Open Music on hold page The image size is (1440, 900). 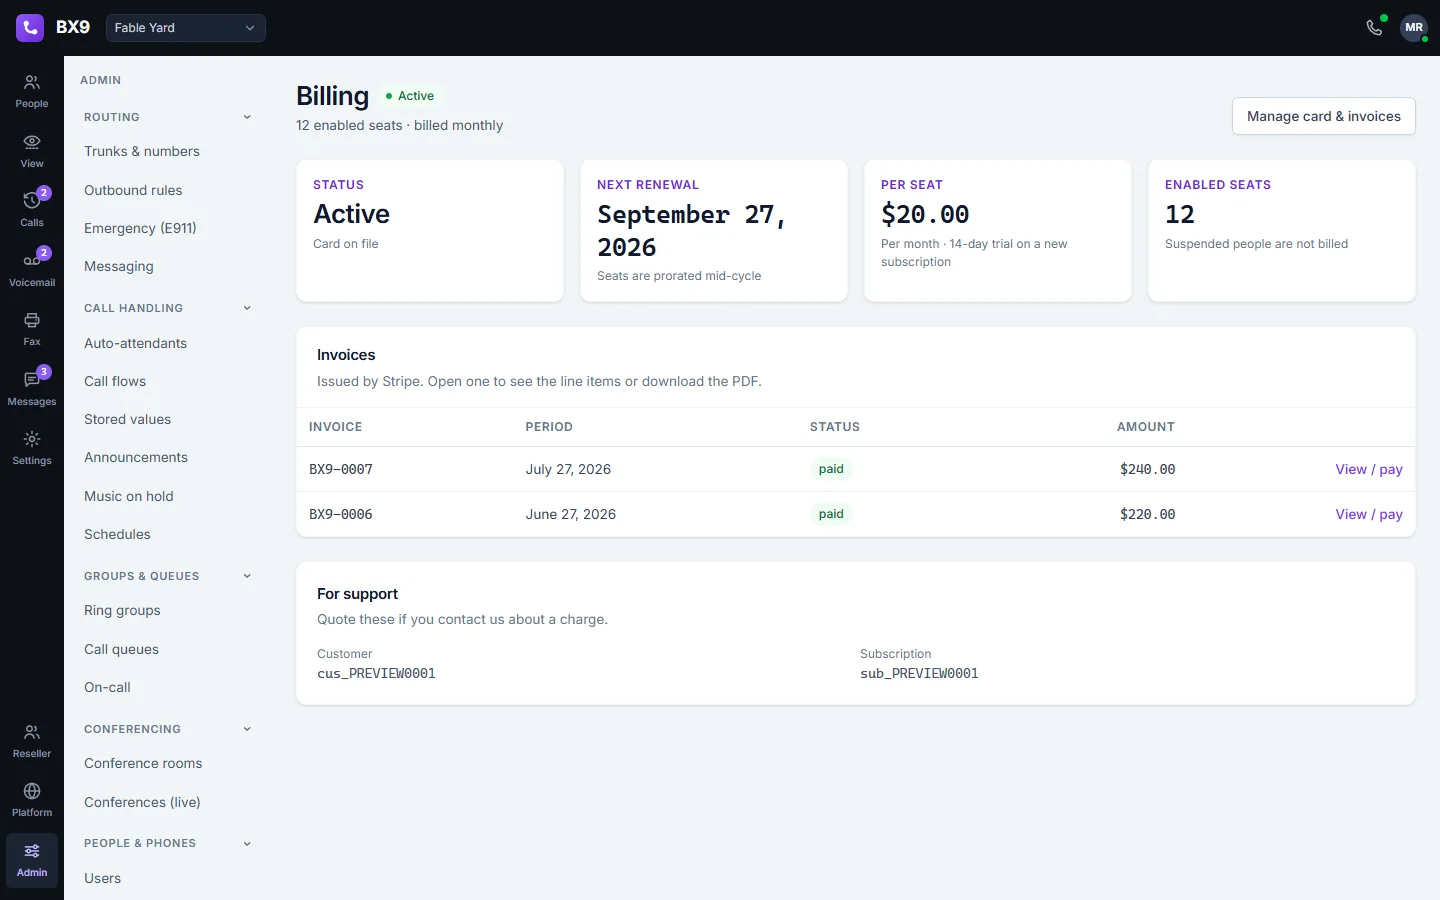pyautogui.click(x=129, y=496)
